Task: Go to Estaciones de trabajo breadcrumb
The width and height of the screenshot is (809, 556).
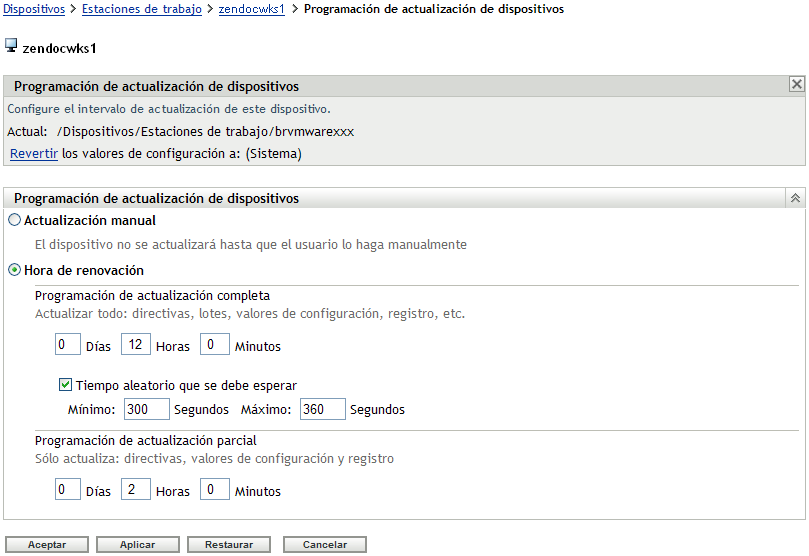Action: [x=142, y=9]
